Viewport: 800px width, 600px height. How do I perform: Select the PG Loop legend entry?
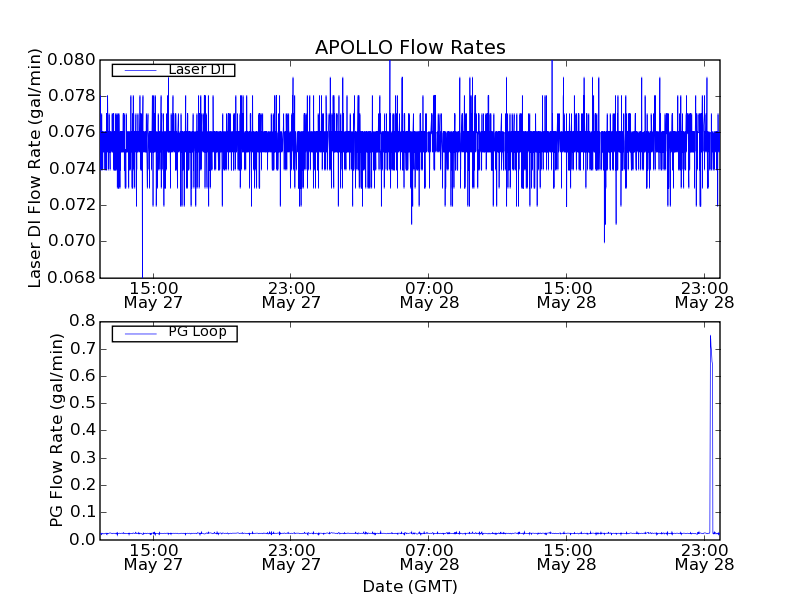196,332
